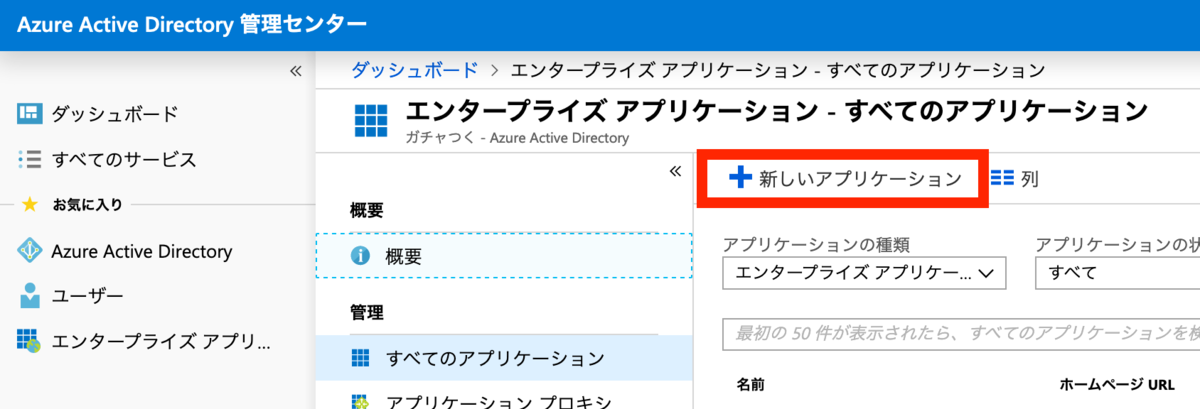Open アプリケーションの種類 dropdown
Image resolution: width=1200 pixels, height=409 pixels.
(864, 272)
